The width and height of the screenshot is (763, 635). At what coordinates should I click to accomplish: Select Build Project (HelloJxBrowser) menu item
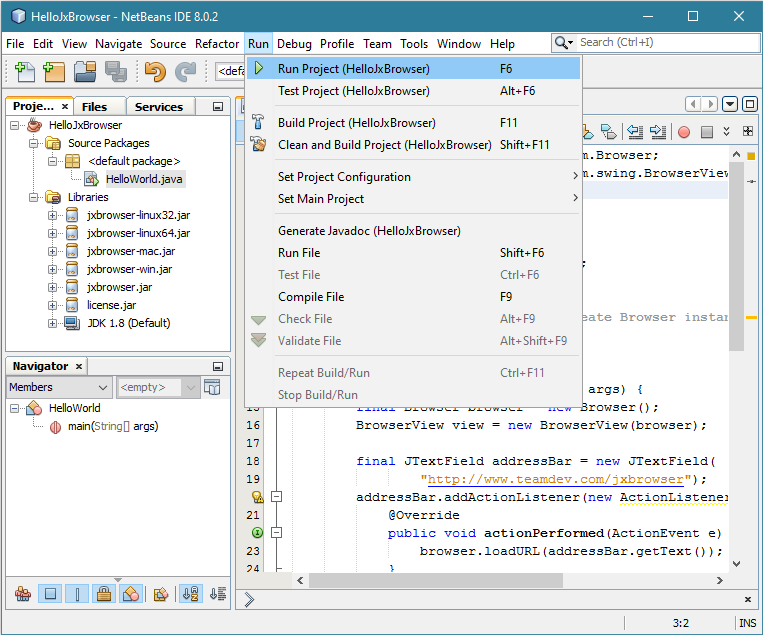point(413,123)
